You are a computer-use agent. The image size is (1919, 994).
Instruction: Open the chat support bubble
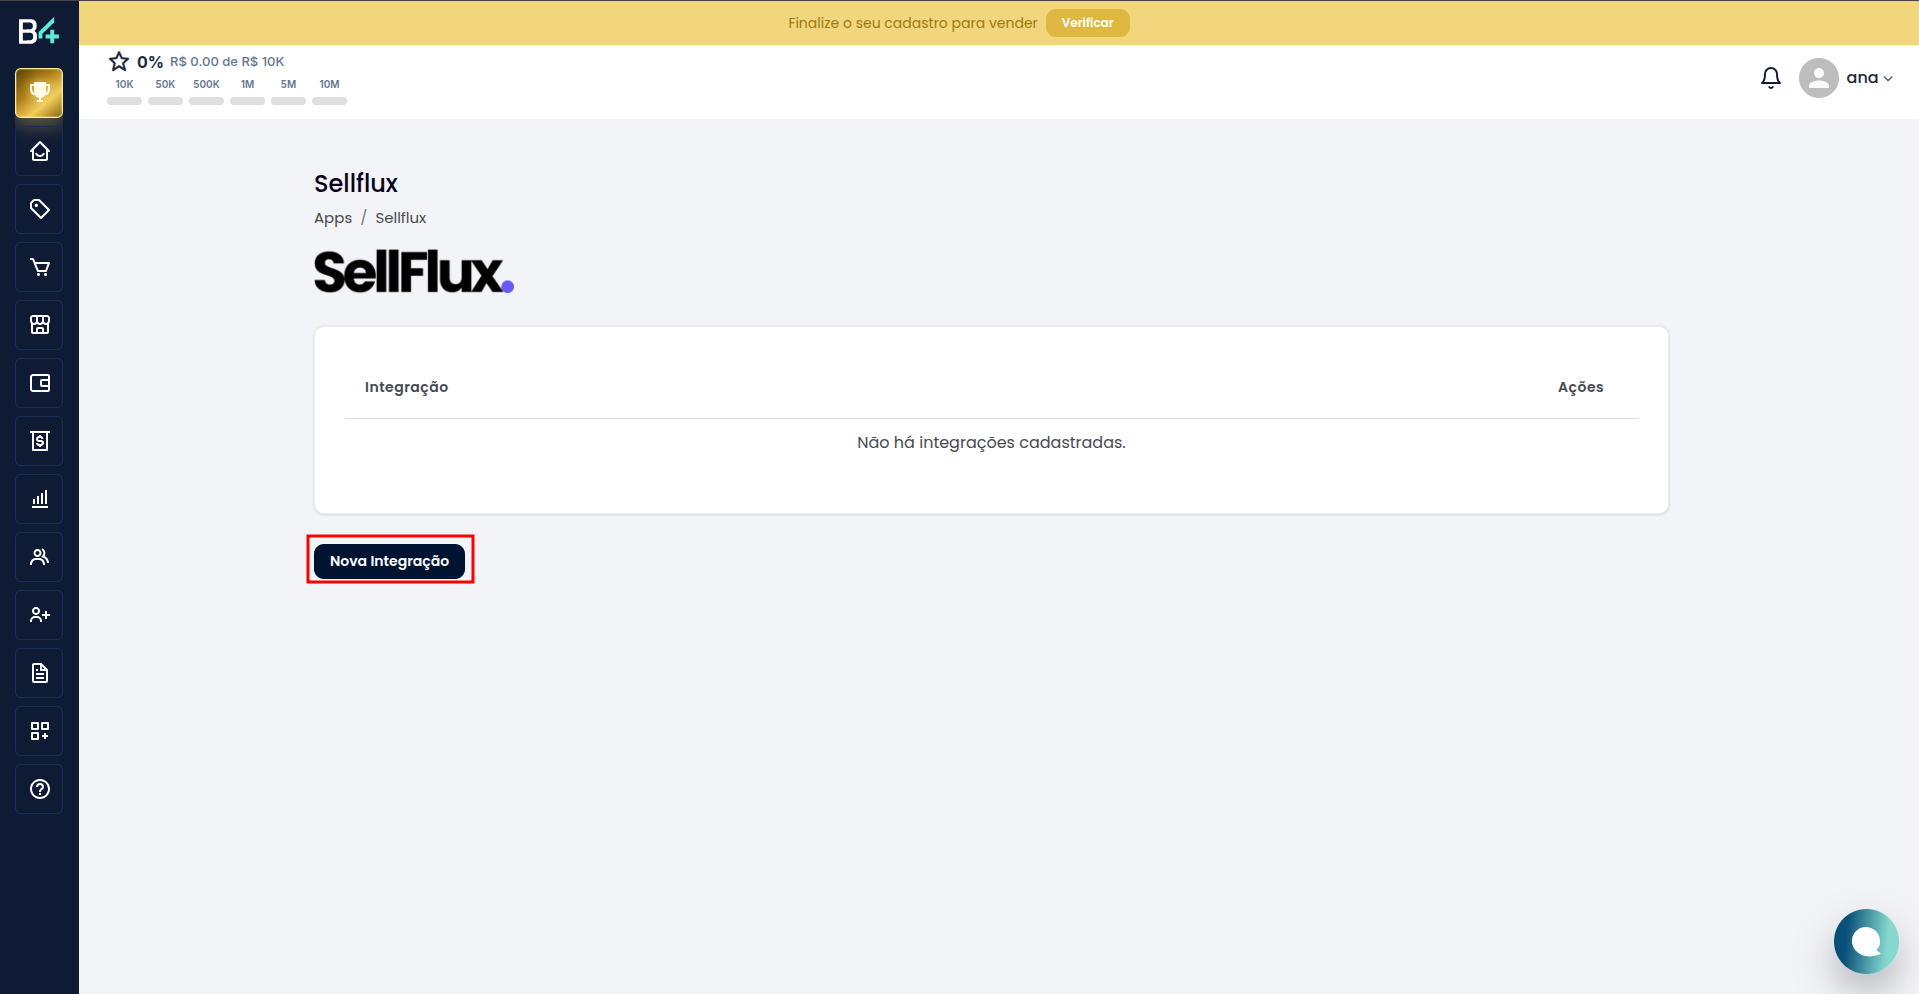pyautogui.click(x=1865, y=941)
